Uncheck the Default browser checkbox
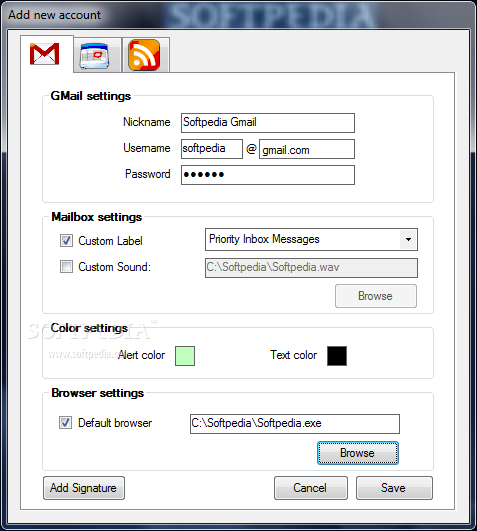Image resolution: width=477 pixels, height=531 pixels. (x=65, y=423)
